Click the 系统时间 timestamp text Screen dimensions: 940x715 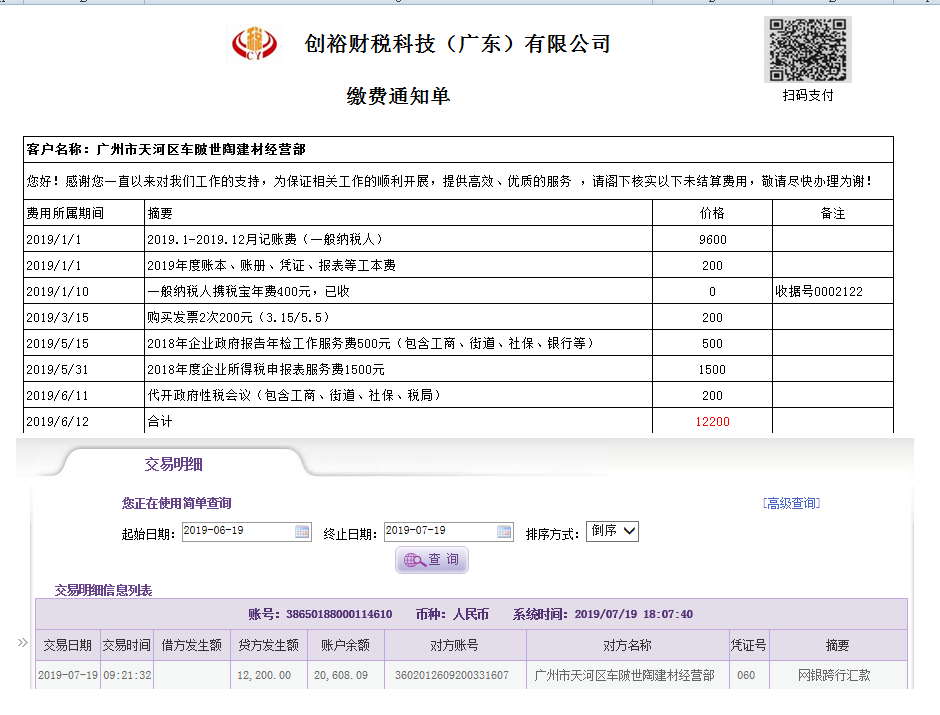tap(602, 614)
